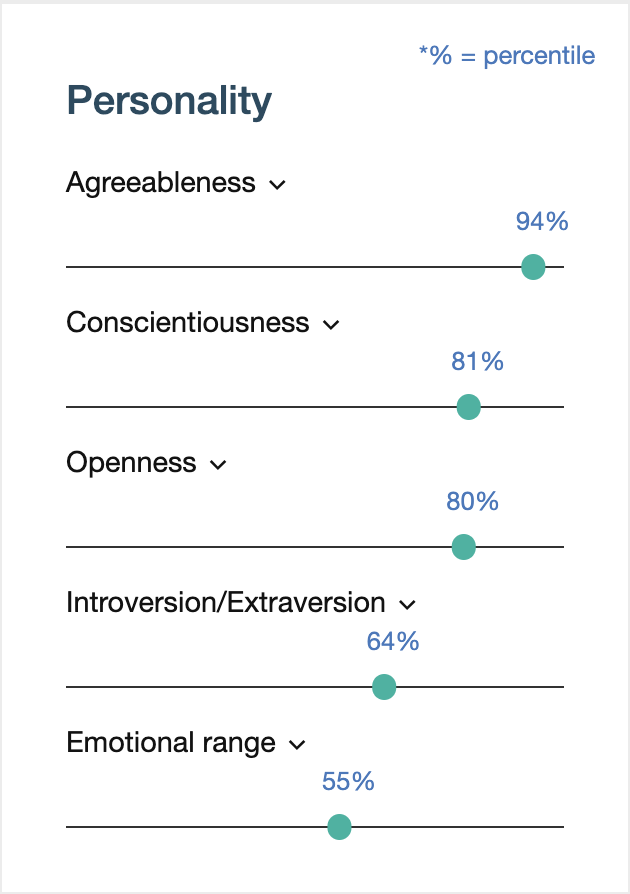The image size is (630, 894).
Task: Expand the Emotional range trait details
Action: pos(296,744)
